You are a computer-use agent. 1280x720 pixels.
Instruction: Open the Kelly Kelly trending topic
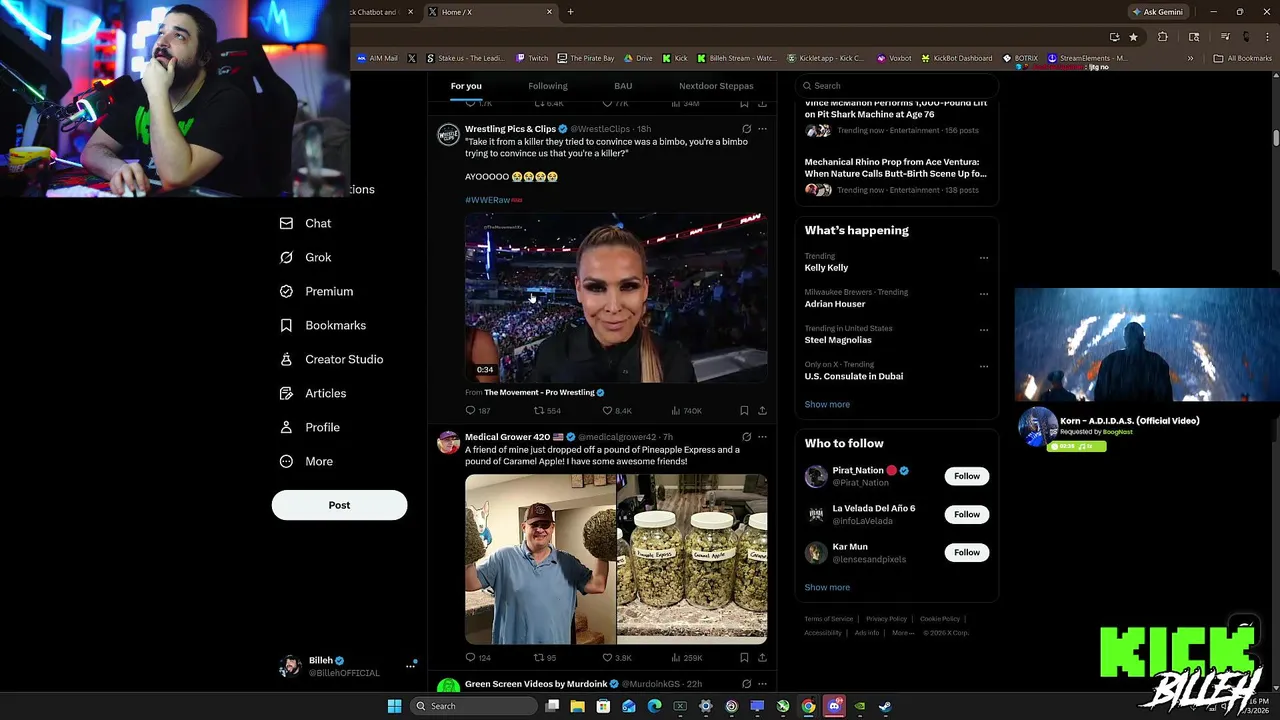(826, 268)
